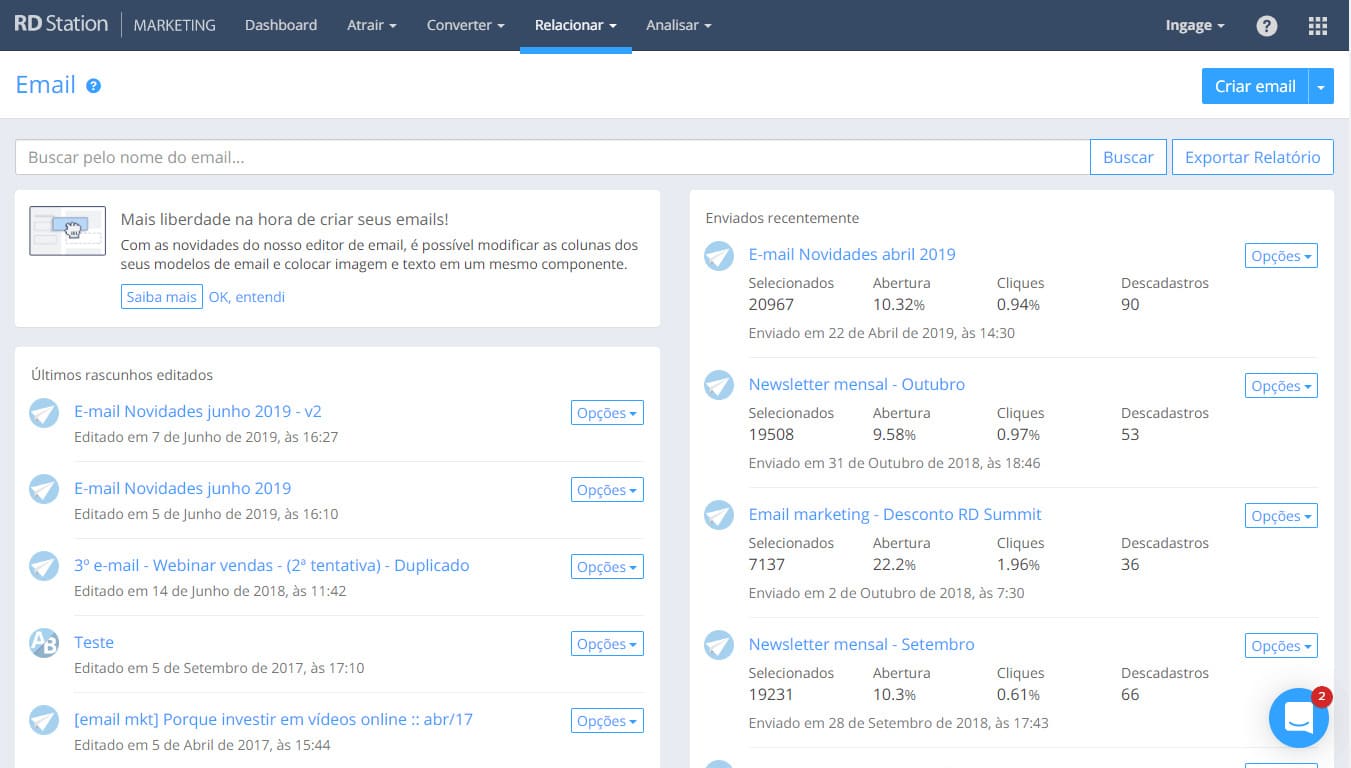Click the Saiba mais button
1351x768 pixels.
pos(162,297)
